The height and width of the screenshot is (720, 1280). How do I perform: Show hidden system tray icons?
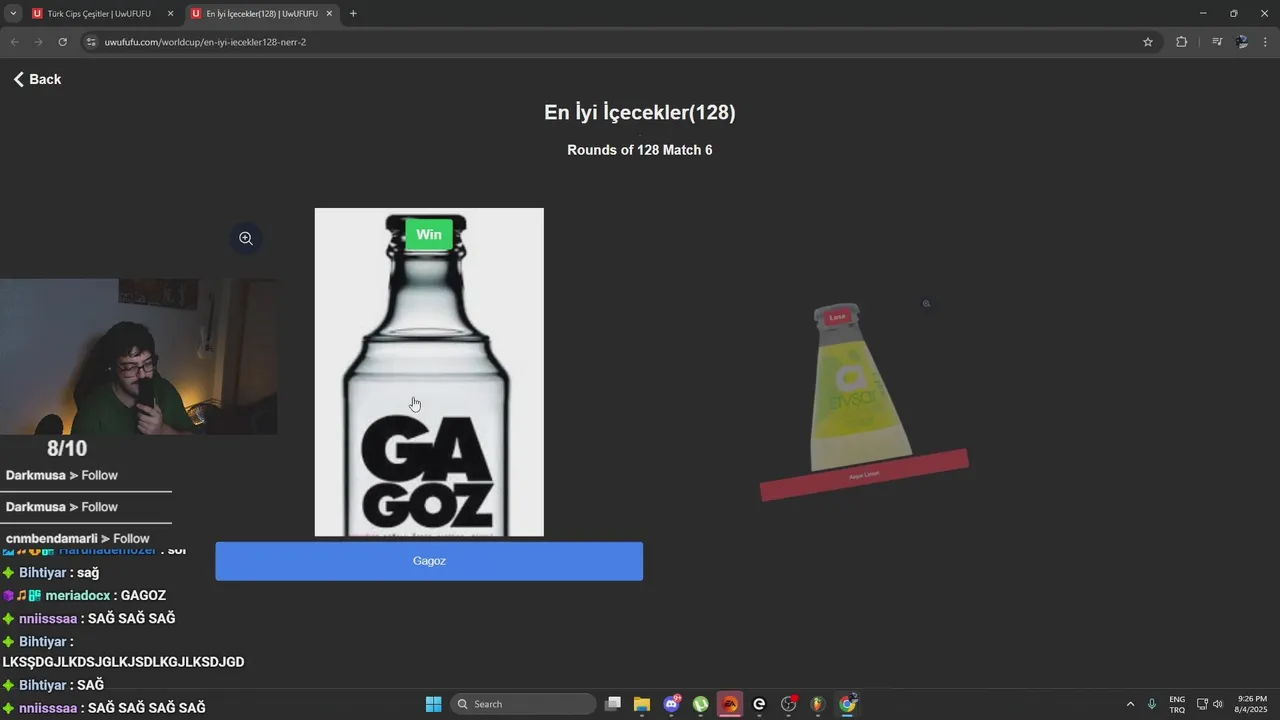pyautogui.click(x=1130, y=704)
